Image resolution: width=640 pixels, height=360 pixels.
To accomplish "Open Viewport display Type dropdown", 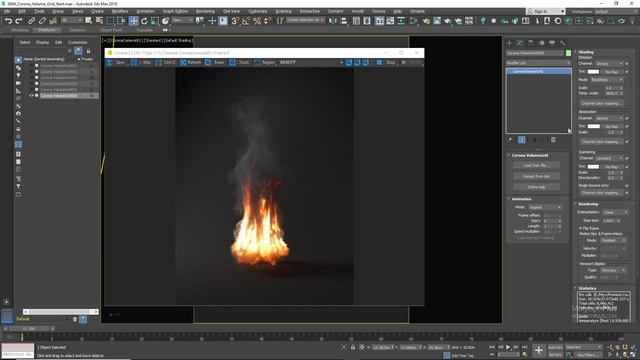I will point(613,271).
